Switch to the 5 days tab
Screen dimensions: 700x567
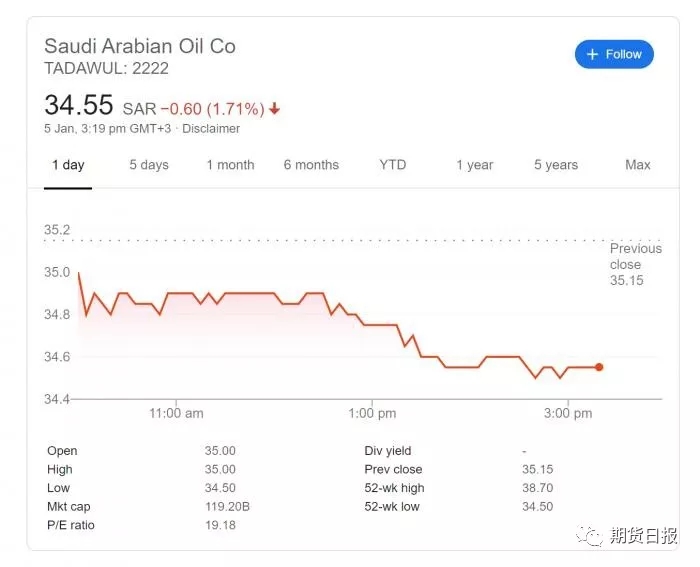point(149,165)
